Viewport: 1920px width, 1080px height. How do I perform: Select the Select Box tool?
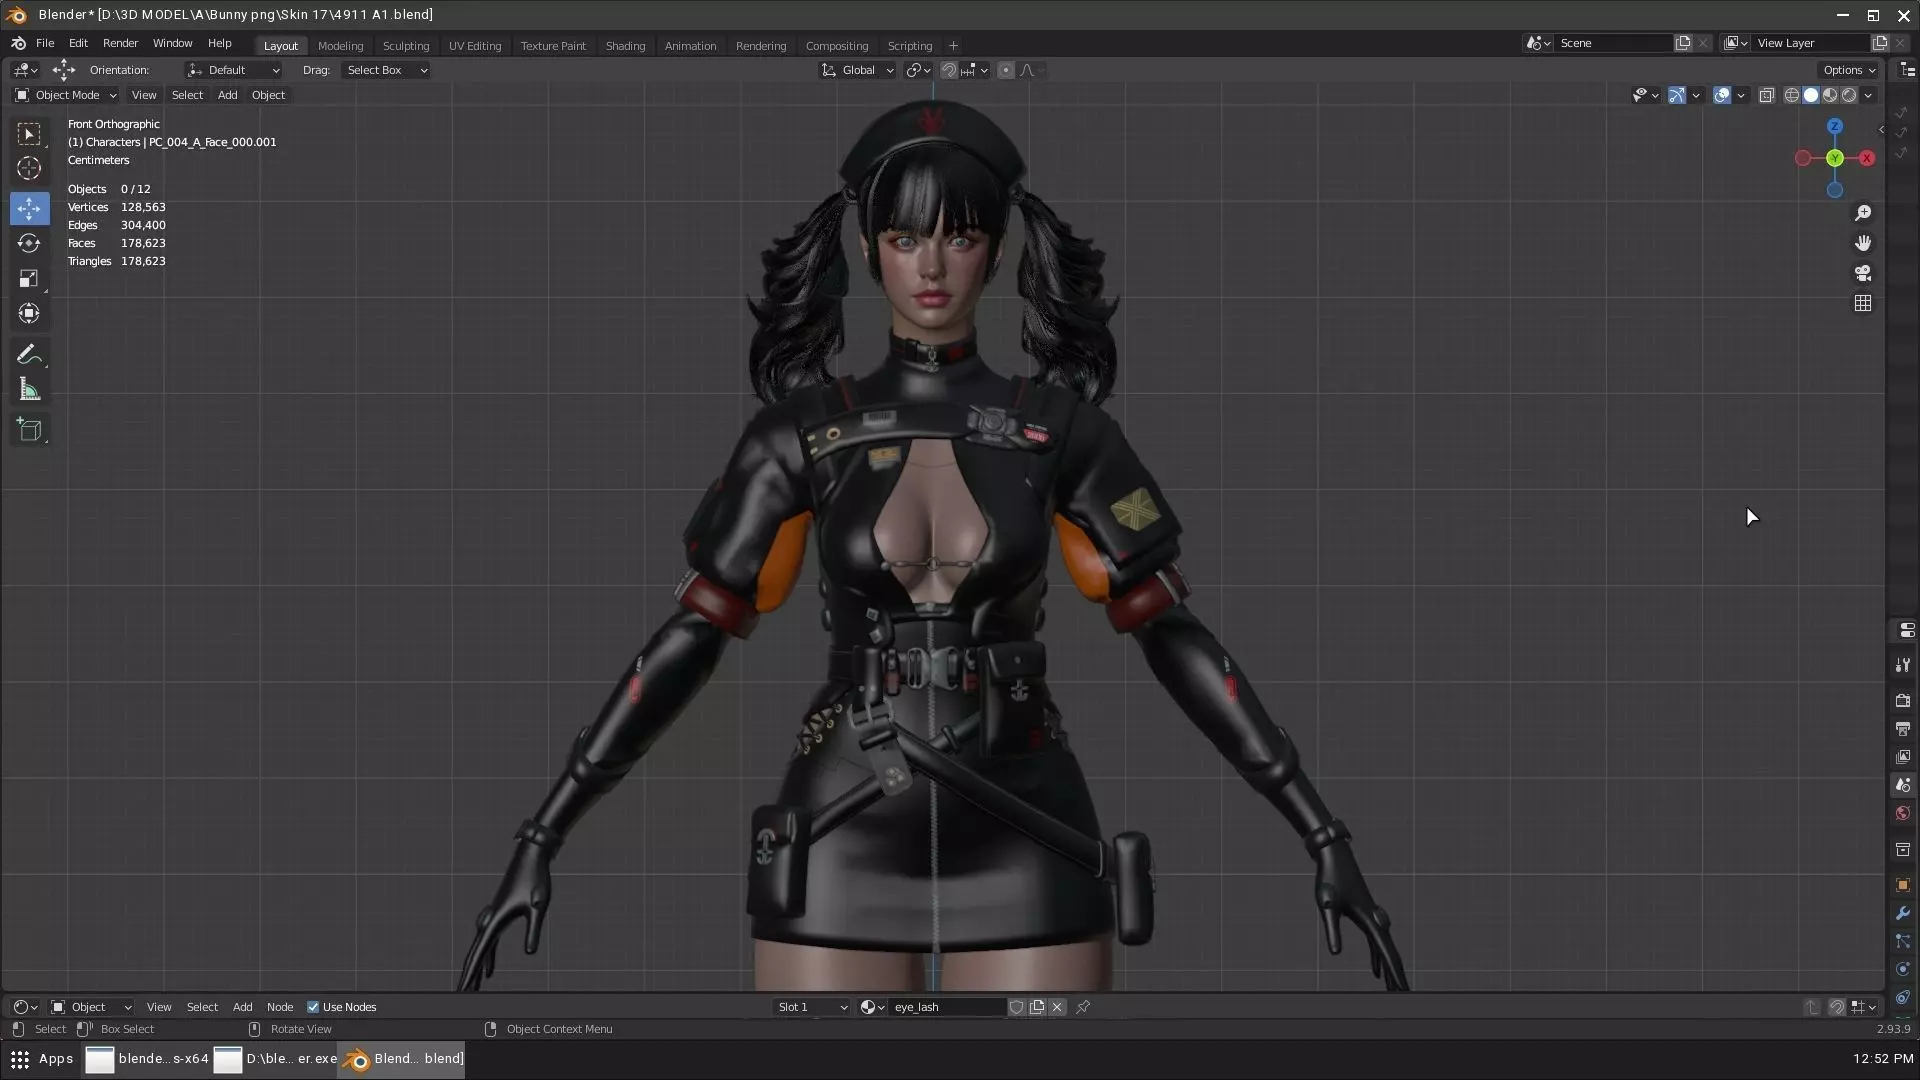click(29, 134)
